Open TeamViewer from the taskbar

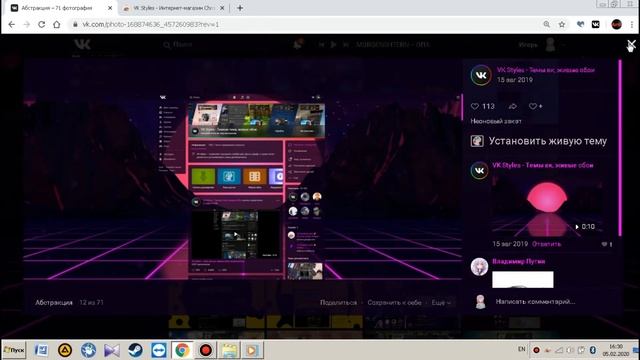coord(158,350)
